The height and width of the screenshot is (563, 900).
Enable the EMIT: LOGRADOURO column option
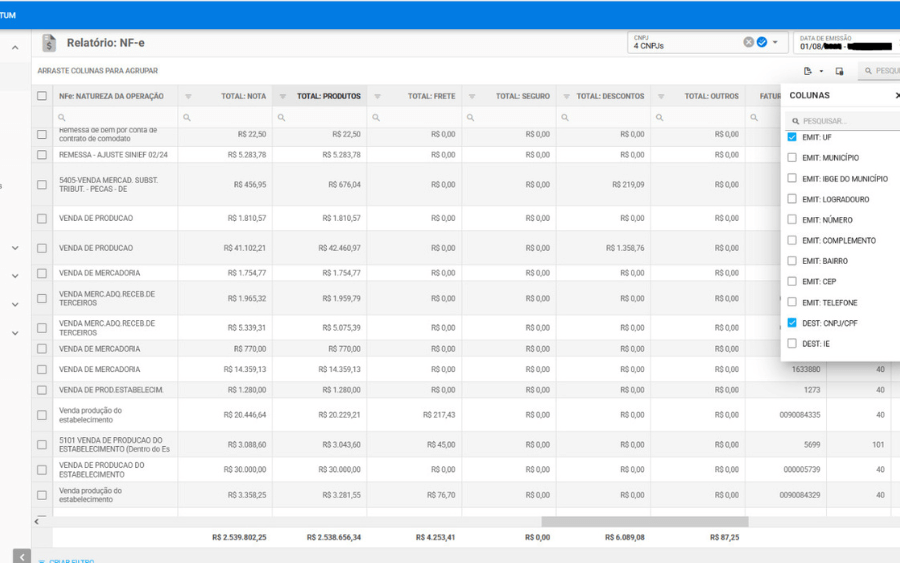(792, 199)
